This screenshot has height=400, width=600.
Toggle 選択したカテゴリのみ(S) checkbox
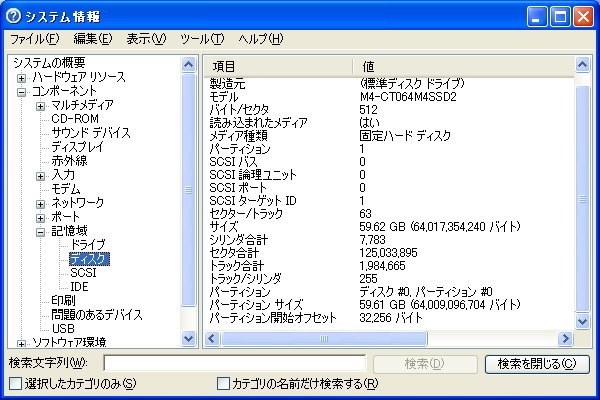tap(15, 384)
